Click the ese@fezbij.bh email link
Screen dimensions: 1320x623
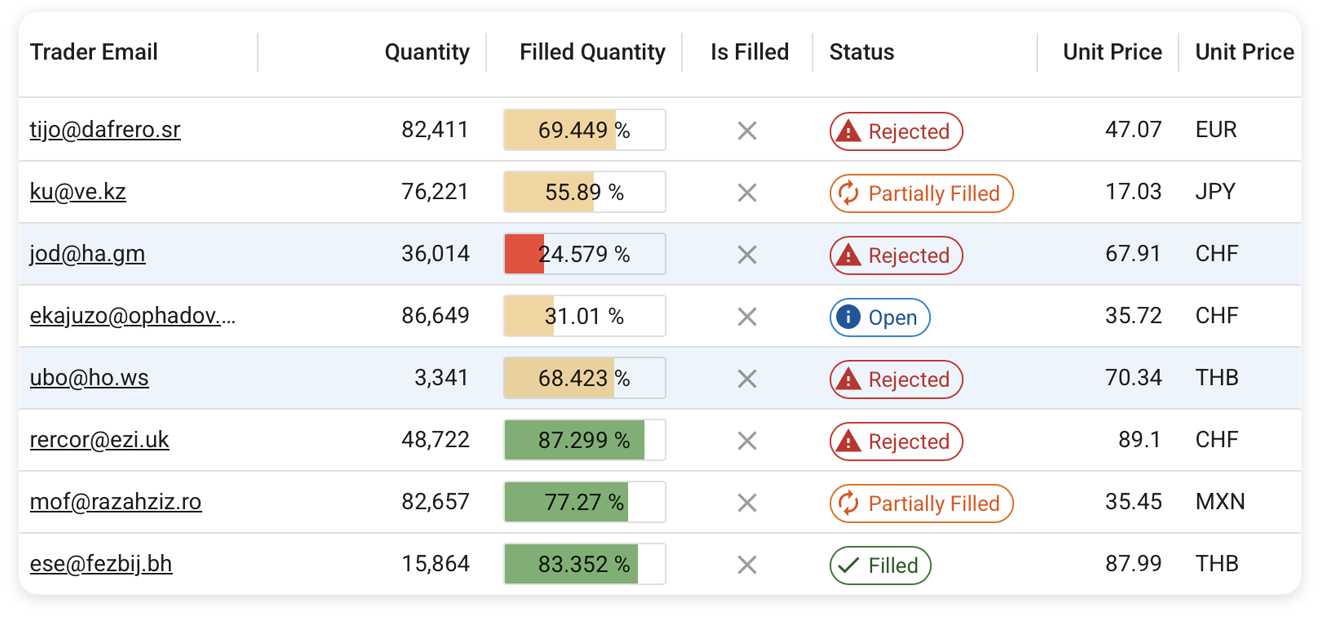tap(101, 564)
